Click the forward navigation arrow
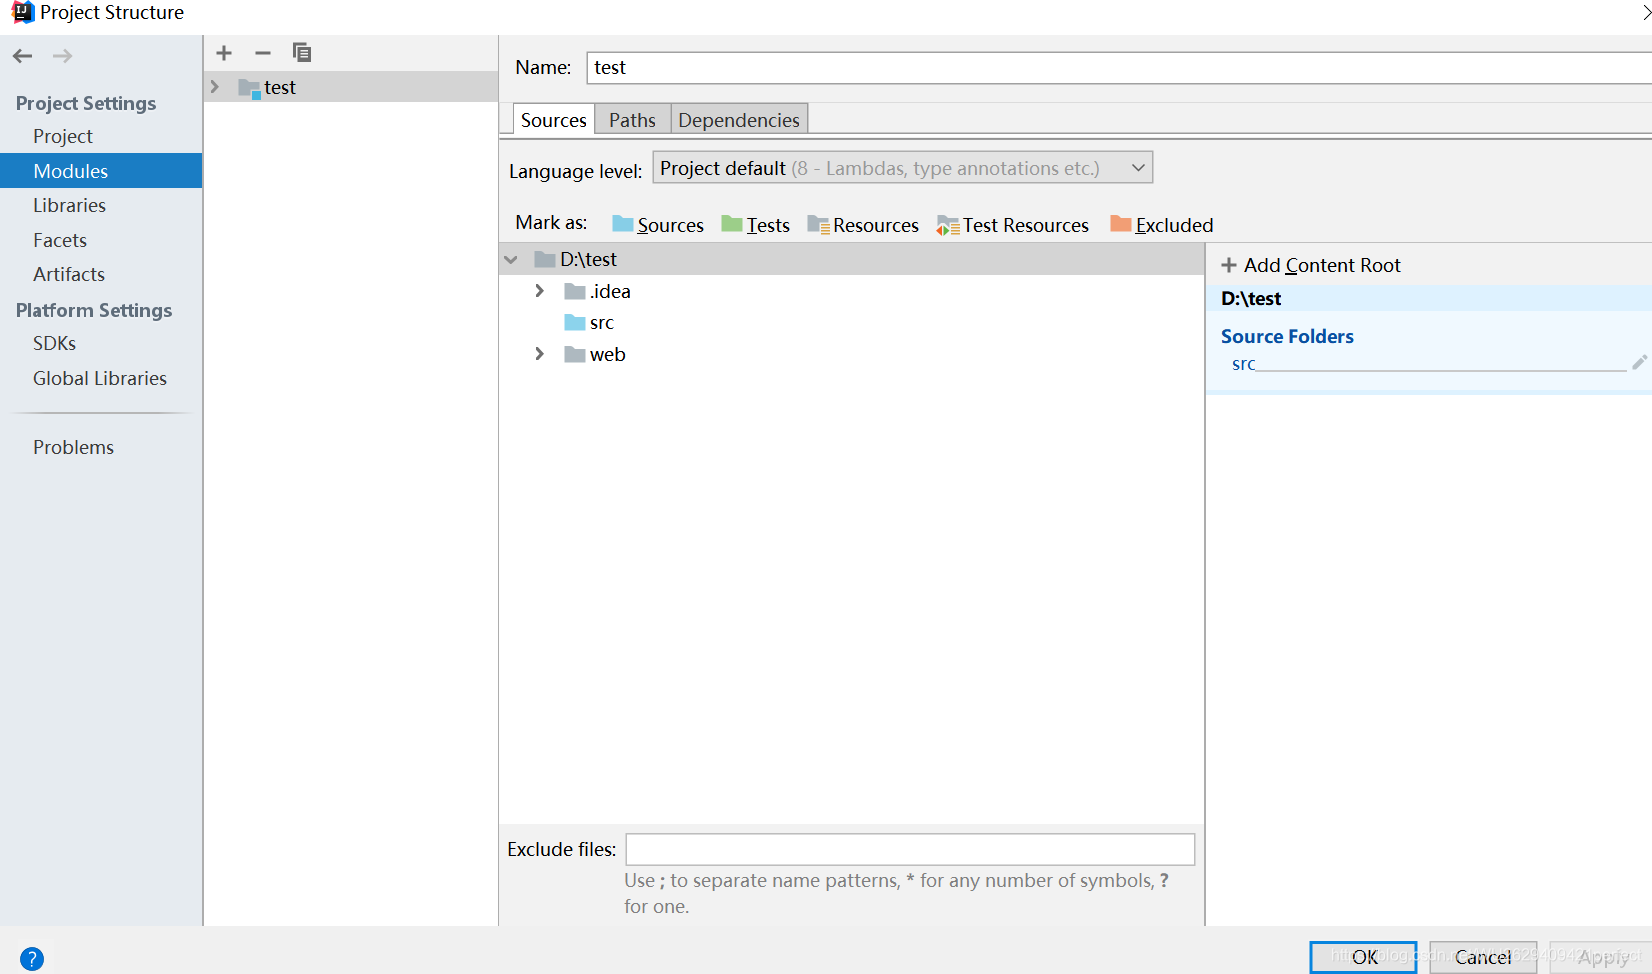 click(x=62, y=56)
